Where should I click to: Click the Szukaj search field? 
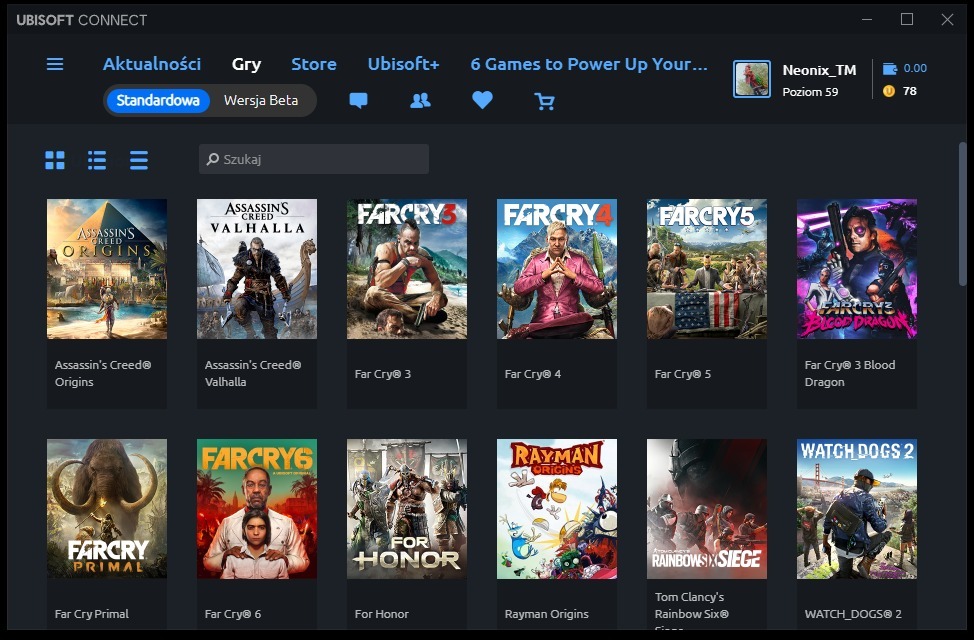(x=314, y=159)
